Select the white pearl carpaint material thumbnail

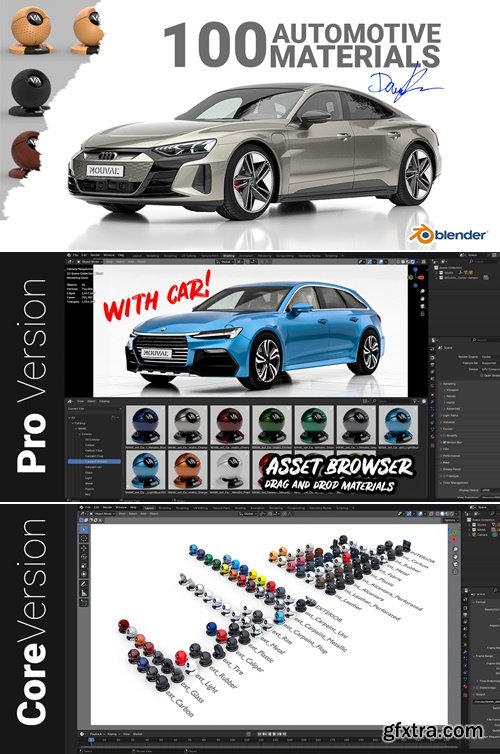coord(230,470)
